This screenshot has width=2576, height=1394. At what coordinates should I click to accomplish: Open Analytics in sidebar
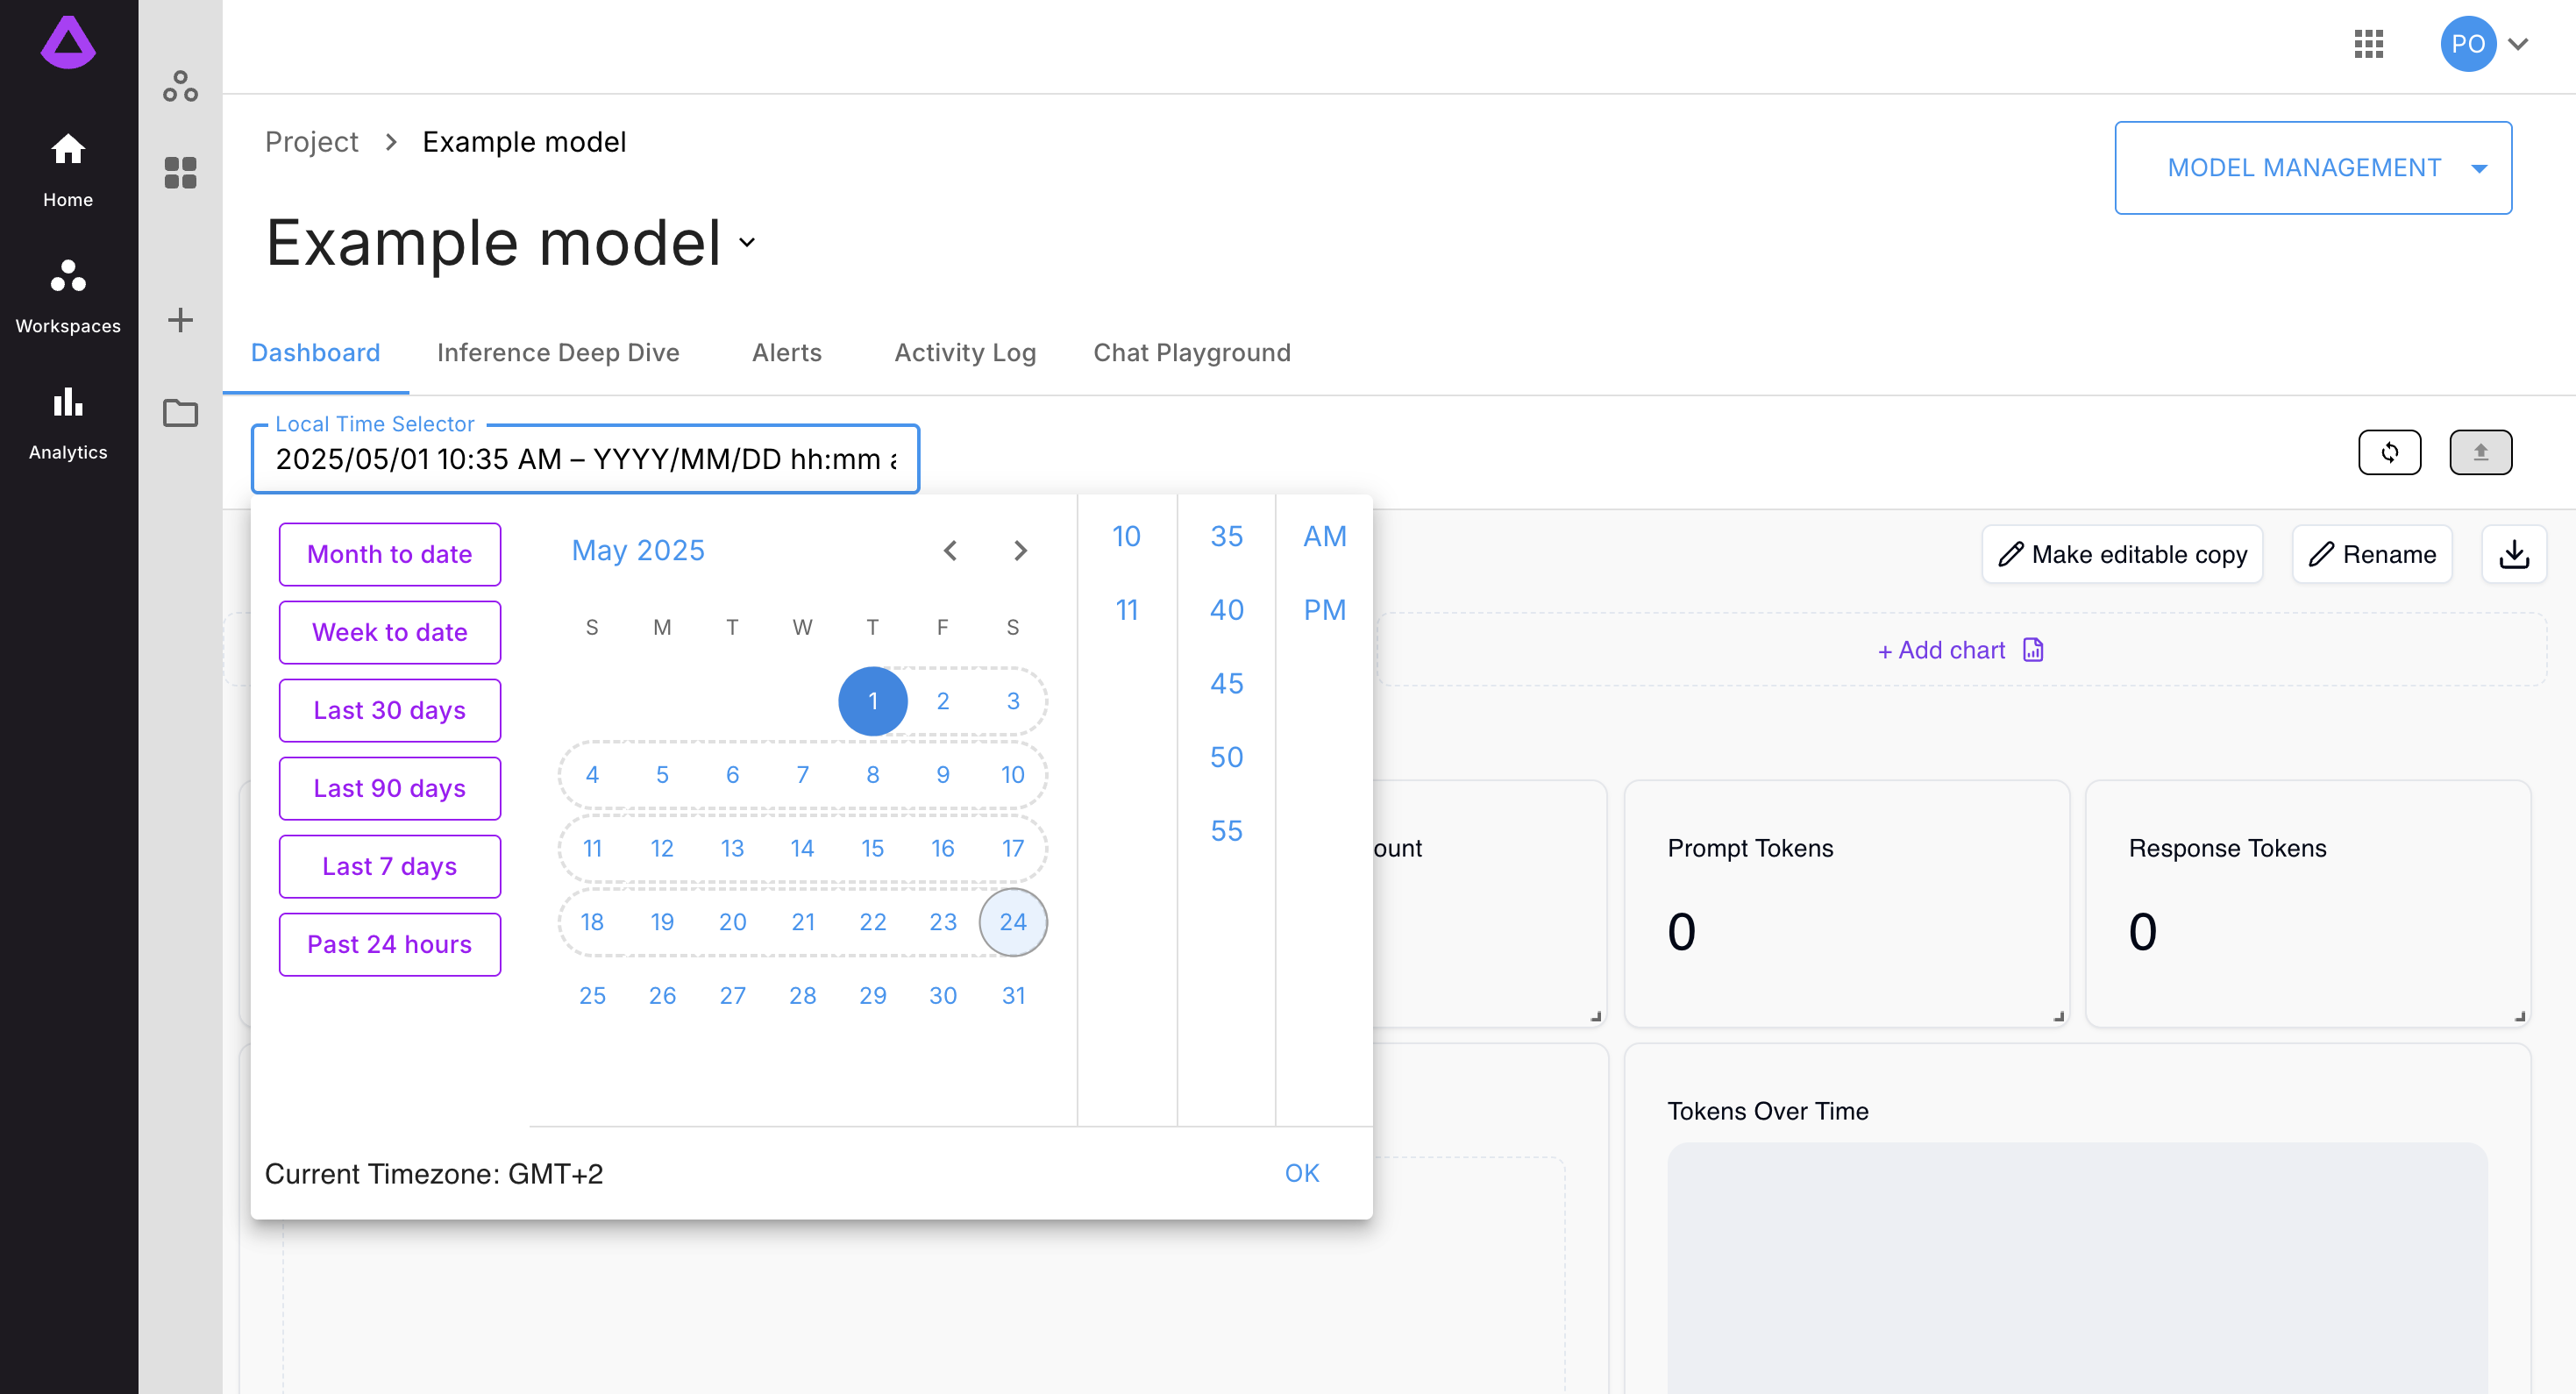click(x=68, y=423)
